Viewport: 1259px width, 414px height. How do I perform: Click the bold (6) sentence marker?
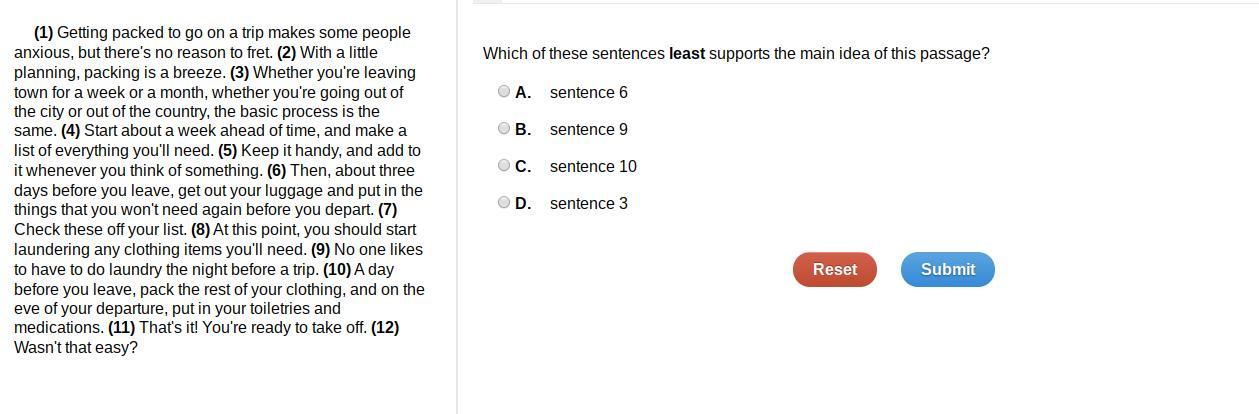(x=276, y=171)
